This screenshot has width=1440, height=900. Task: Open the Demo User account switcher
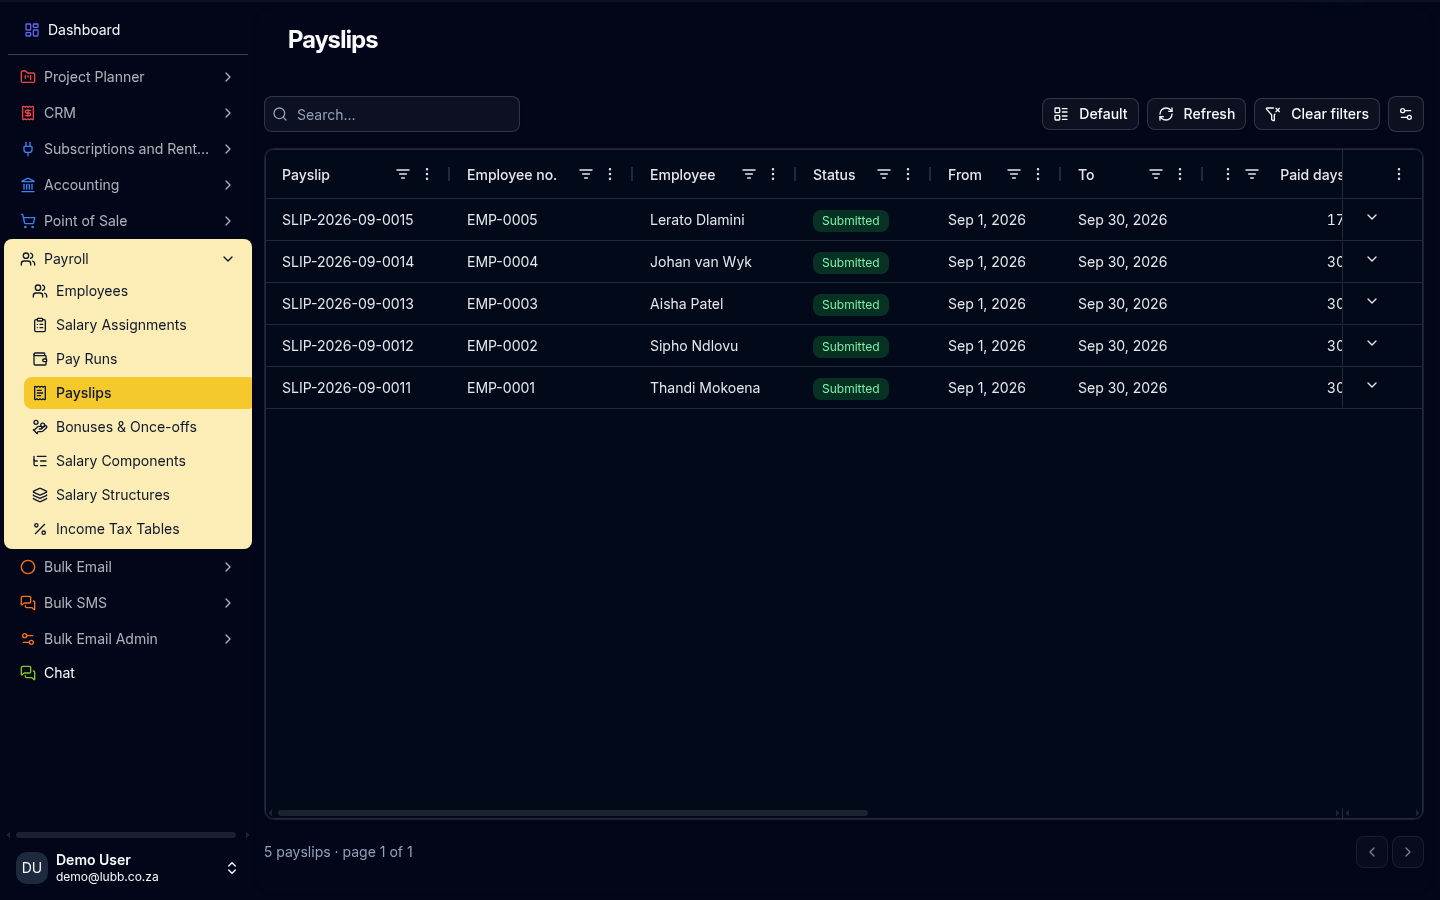pos(128,868)
